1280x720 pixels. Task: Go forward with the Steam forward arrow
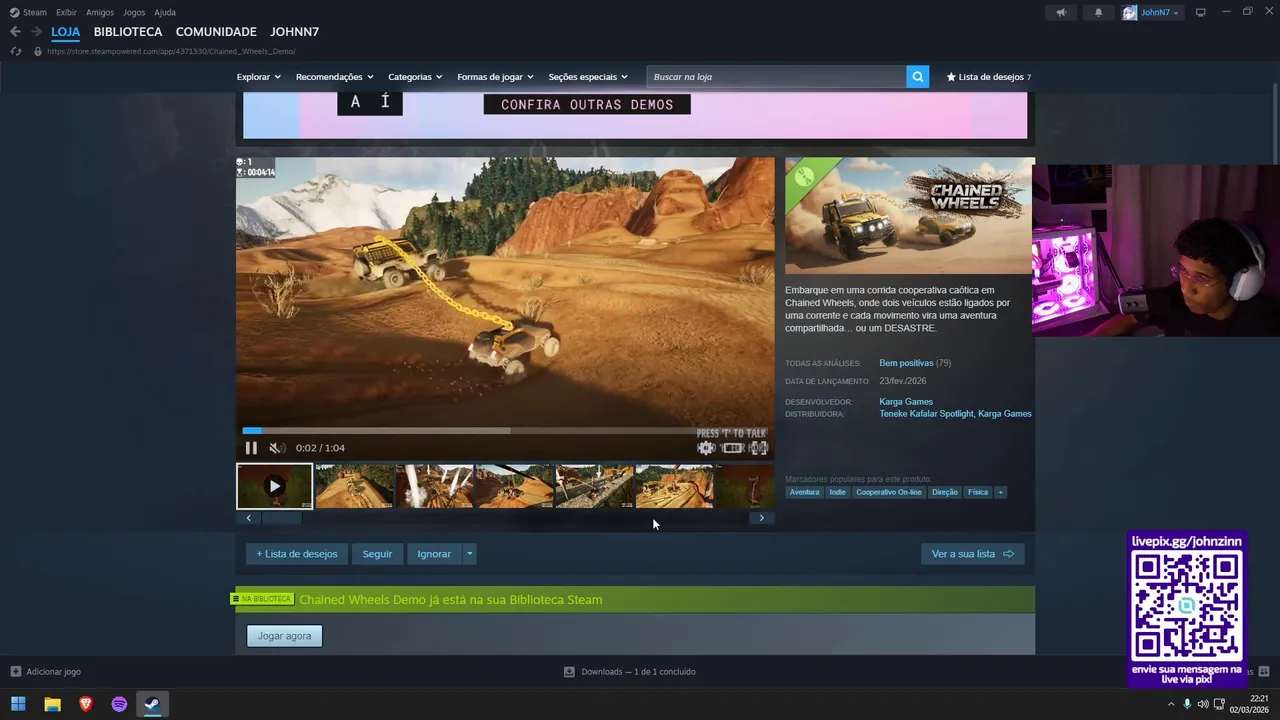tap(37, 32)
